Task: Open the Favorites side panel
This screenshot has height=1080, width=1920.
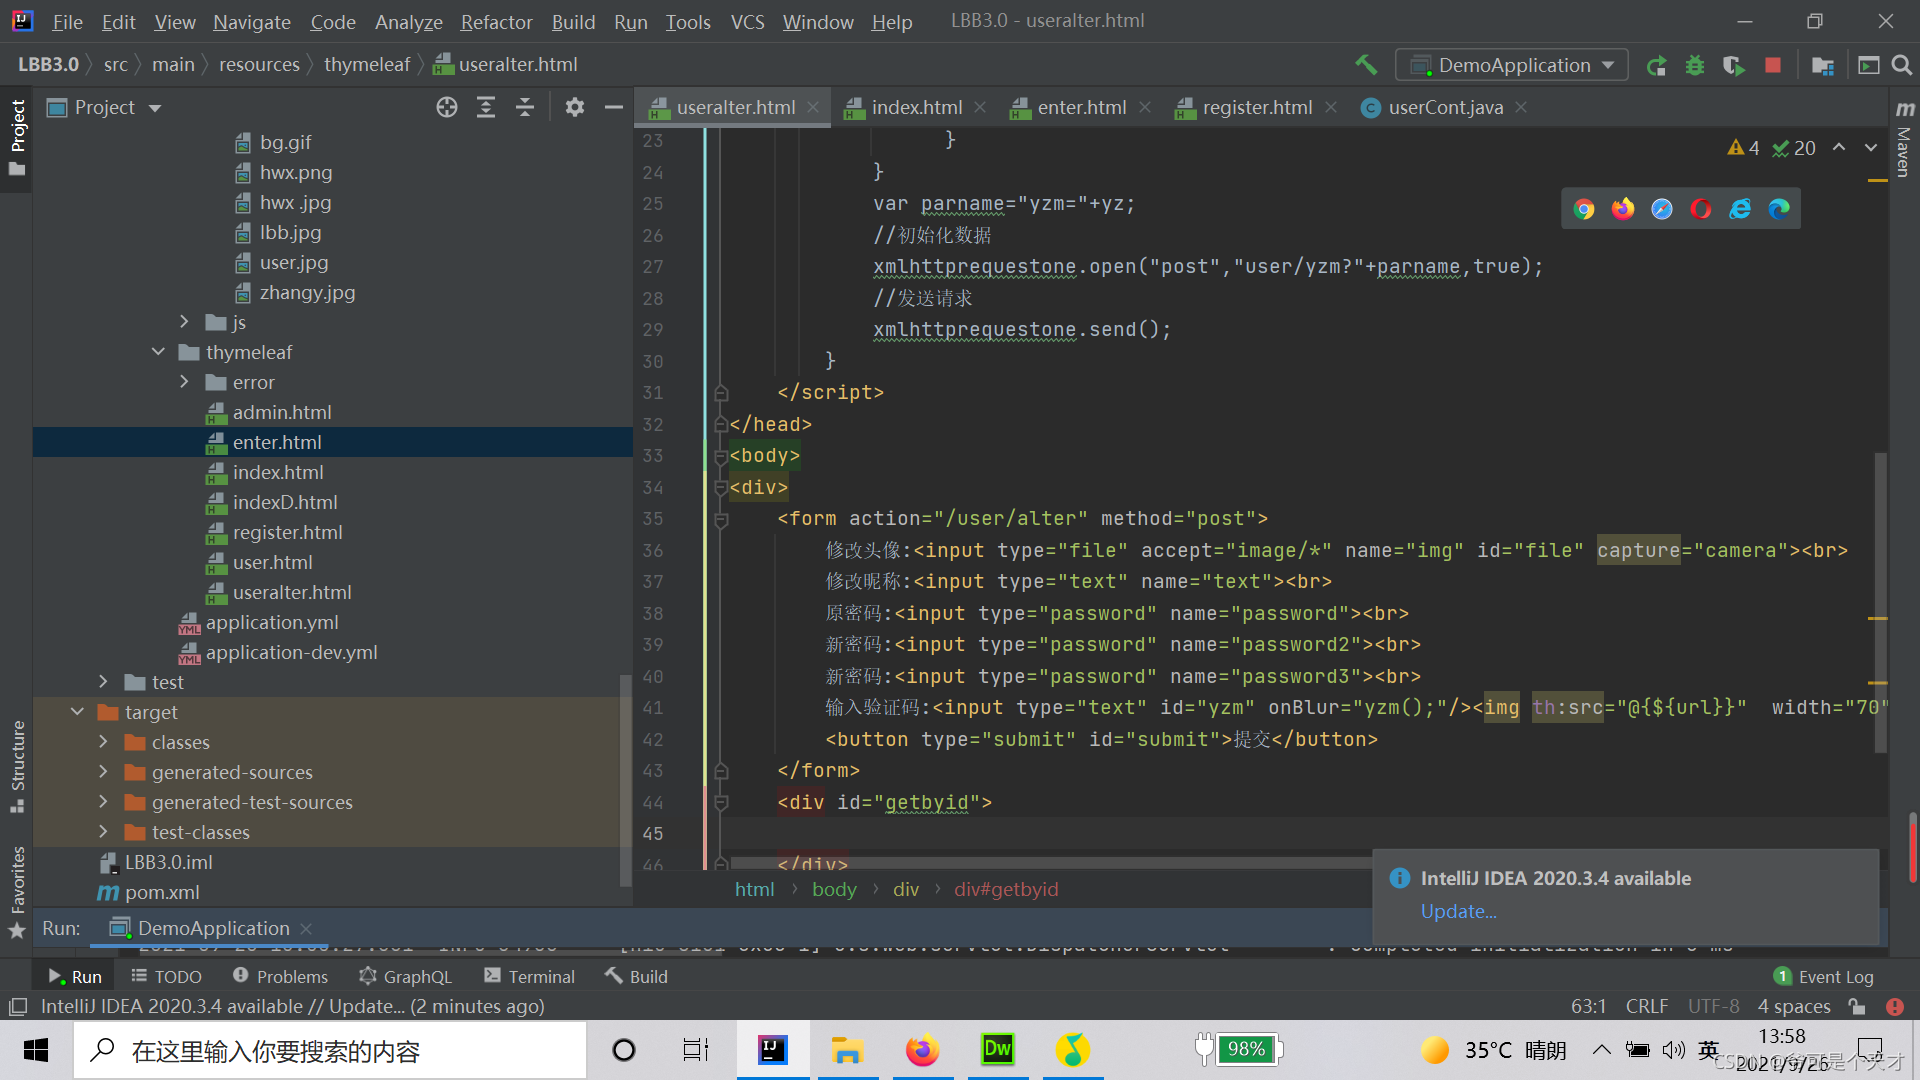Action: point(17,892)
